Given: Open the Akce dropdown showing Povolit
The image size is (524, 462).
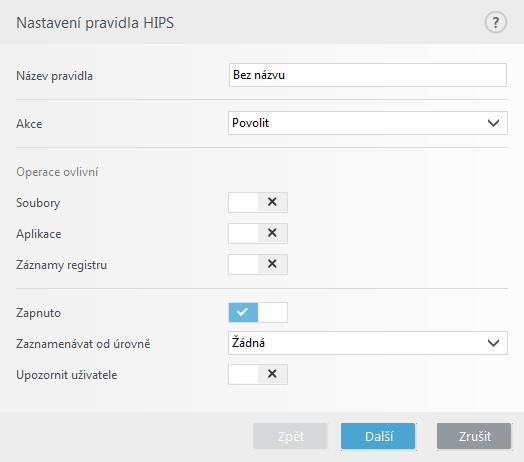Looking at the screenshot, I should pyautogui.click(x=368, y=123).
